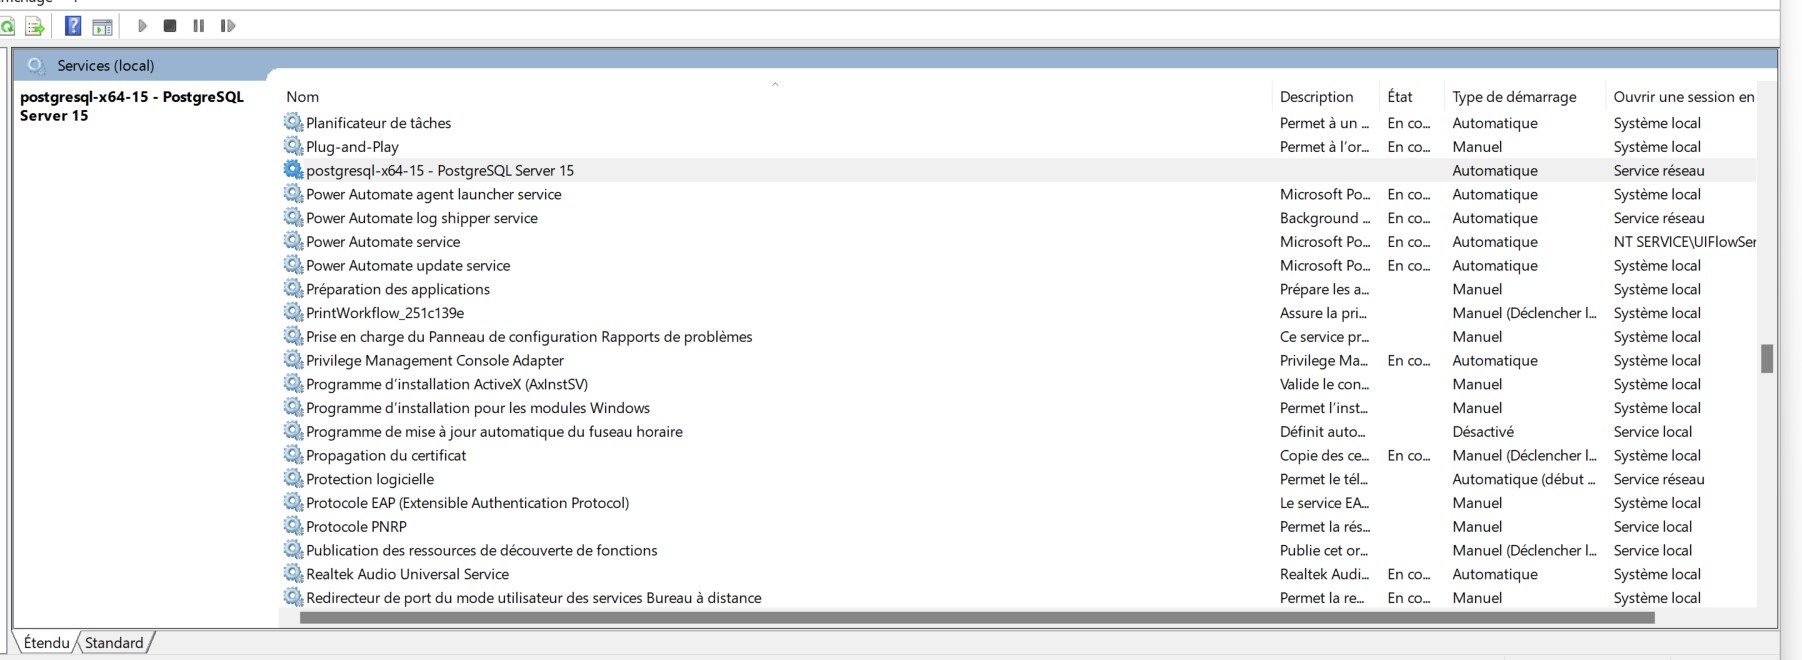Click gear icon of Protection logicielle
1802x660 pixels.
[293, 478]
